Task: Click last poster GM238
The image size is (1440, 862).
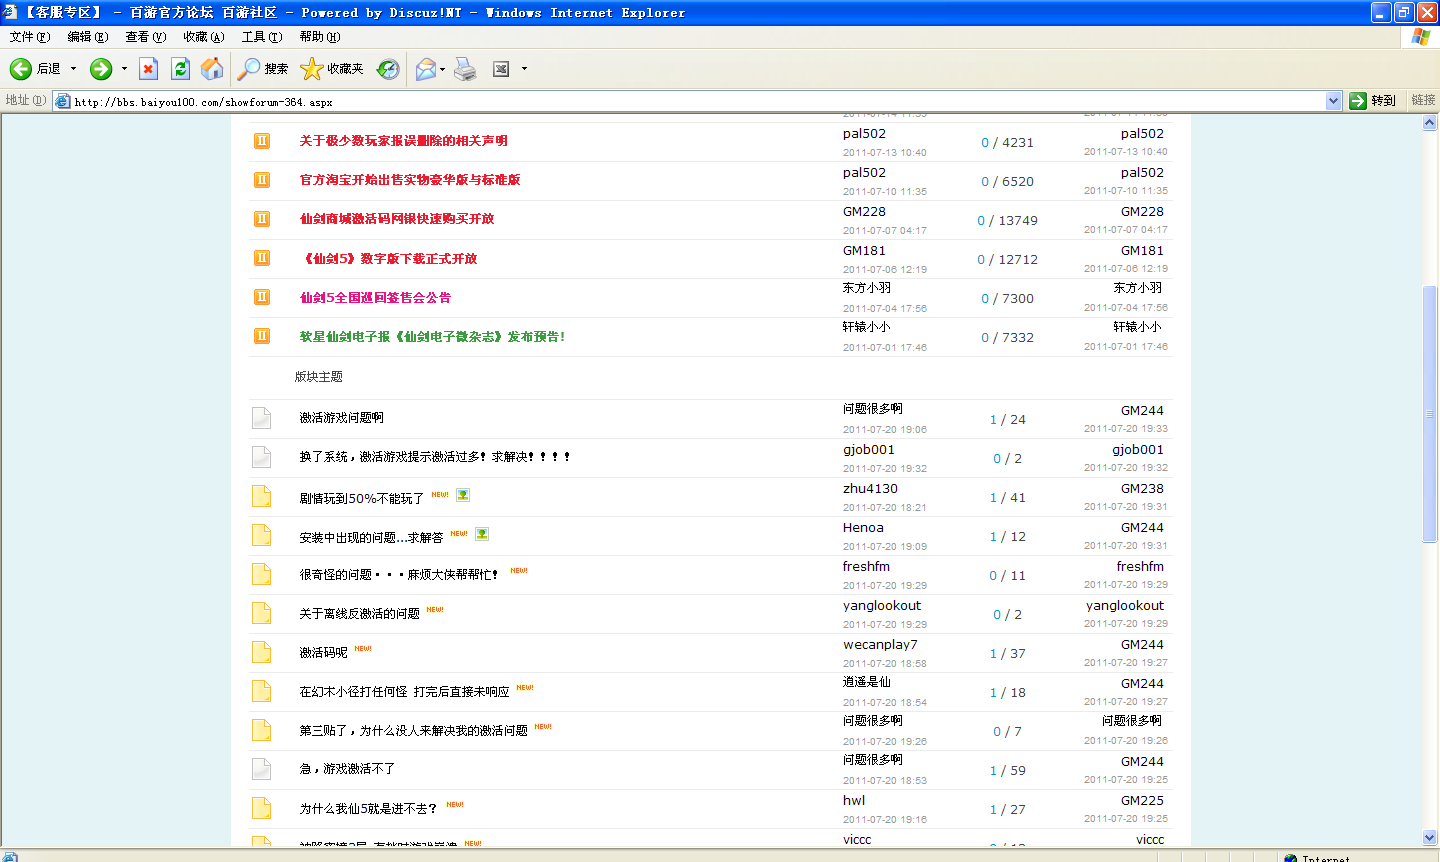Action: (x=1142, y=489)
